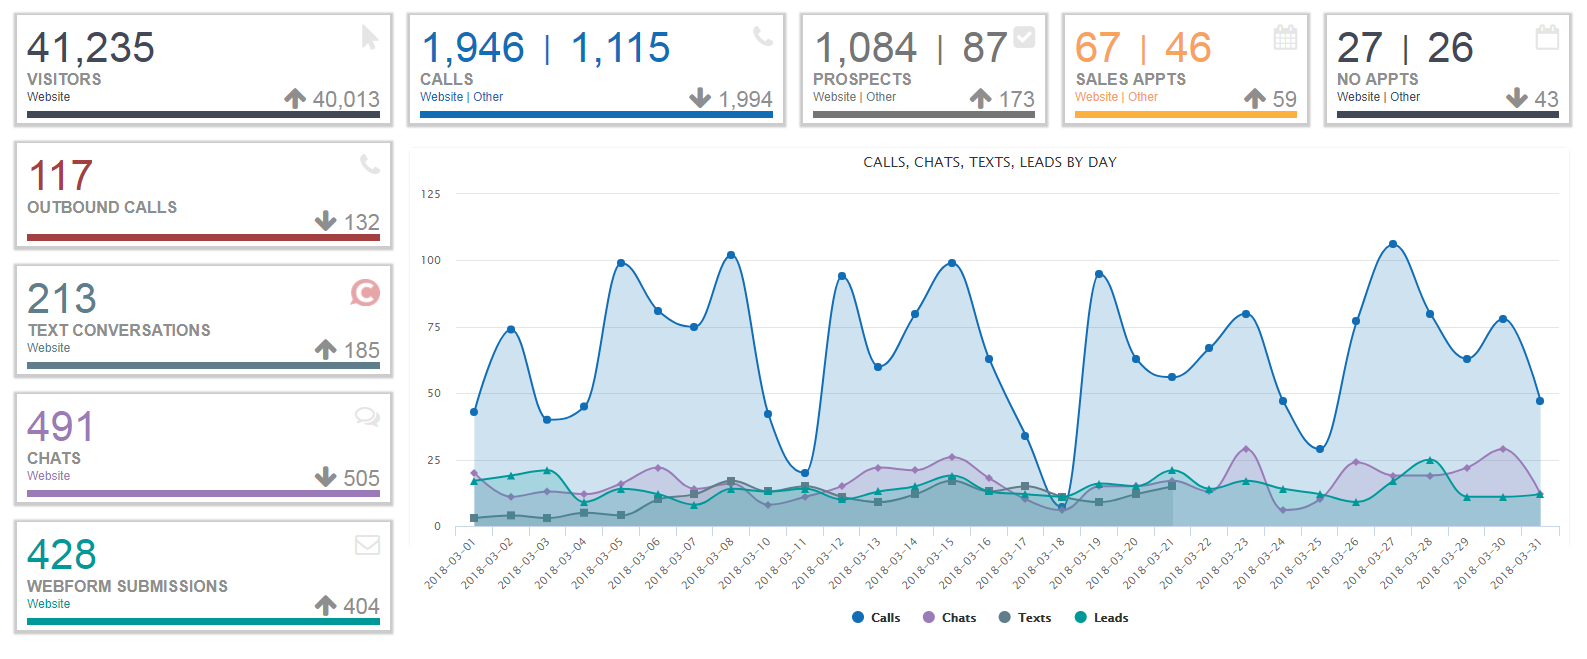Toggle the Texts series in chart legend
The width and height of the screenshot is (1587, 659).
point(1025,618)
